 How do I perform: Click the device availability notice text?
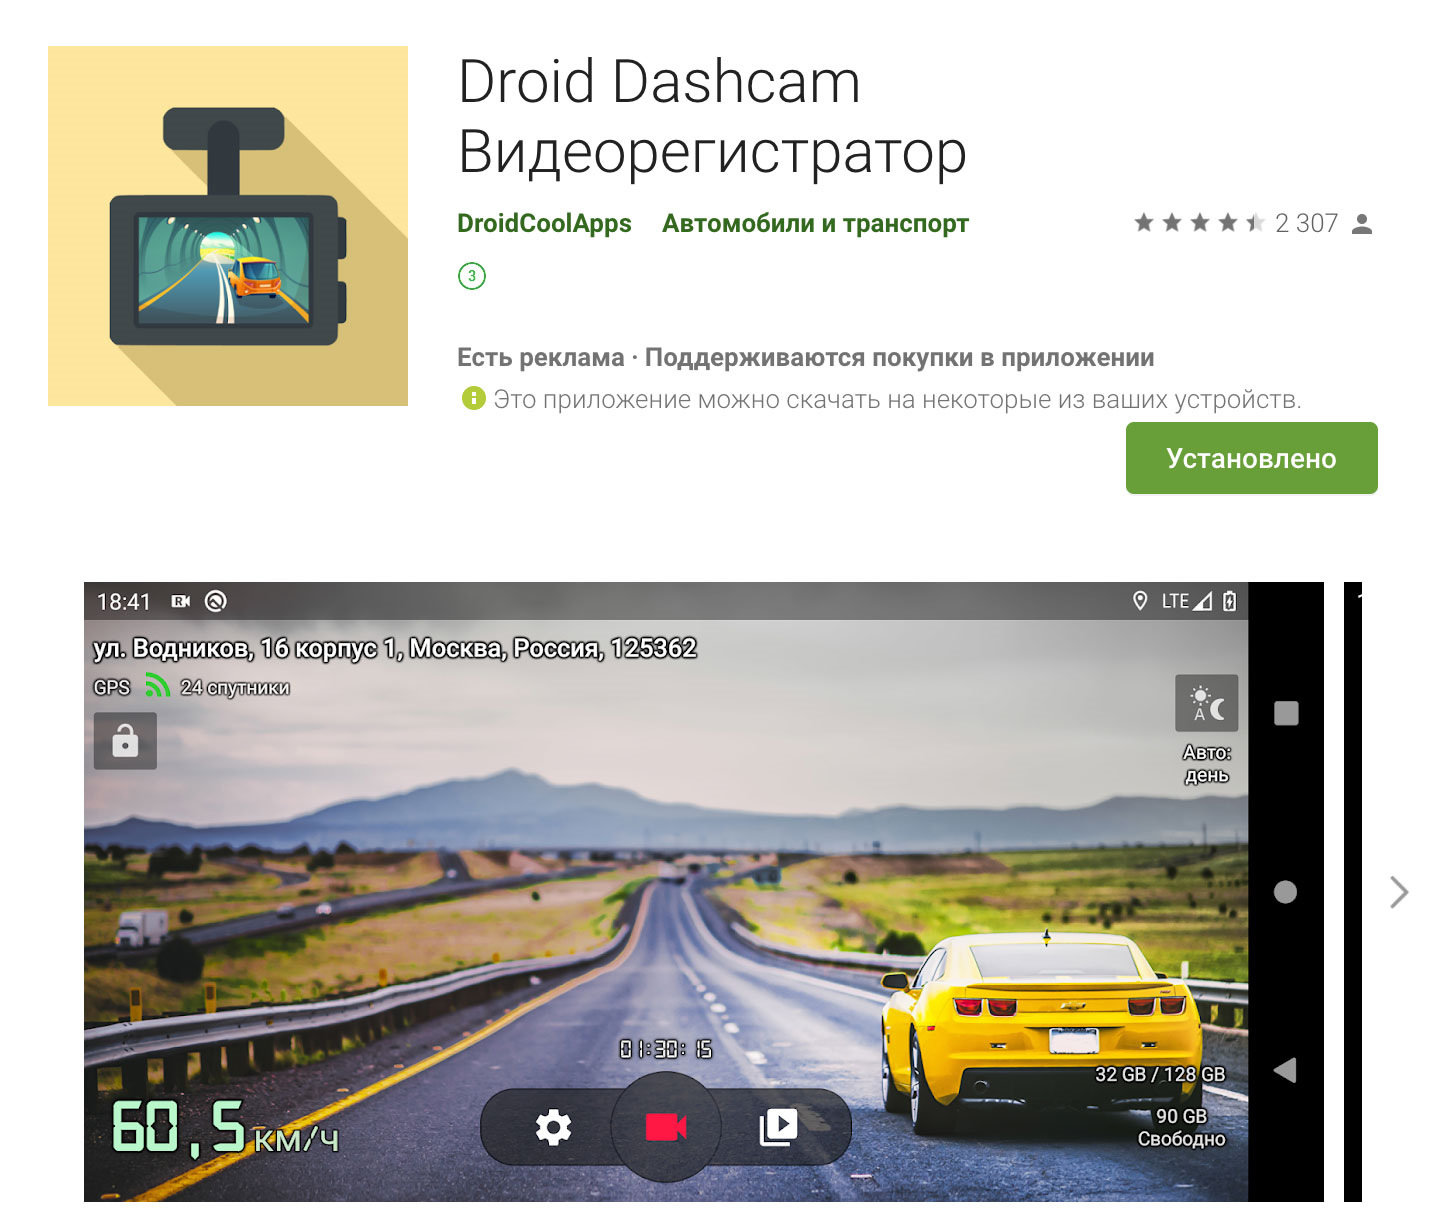pos(897,399)
